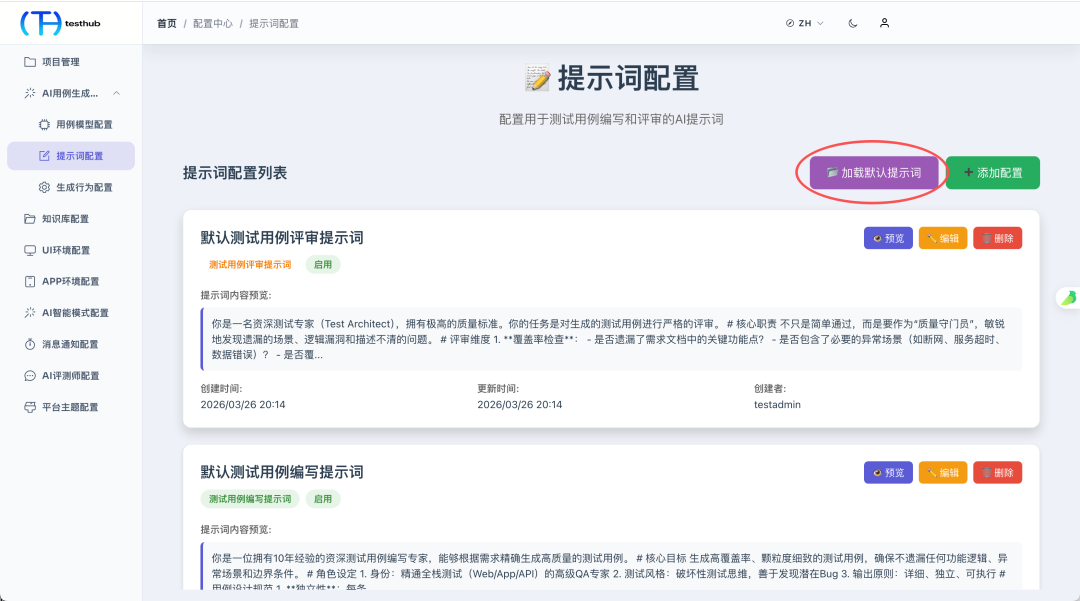Click 启用 tag in the 编写提示词 card
Image resolution: width=1080 pixels, height=601 pixels.
[323, 499]
